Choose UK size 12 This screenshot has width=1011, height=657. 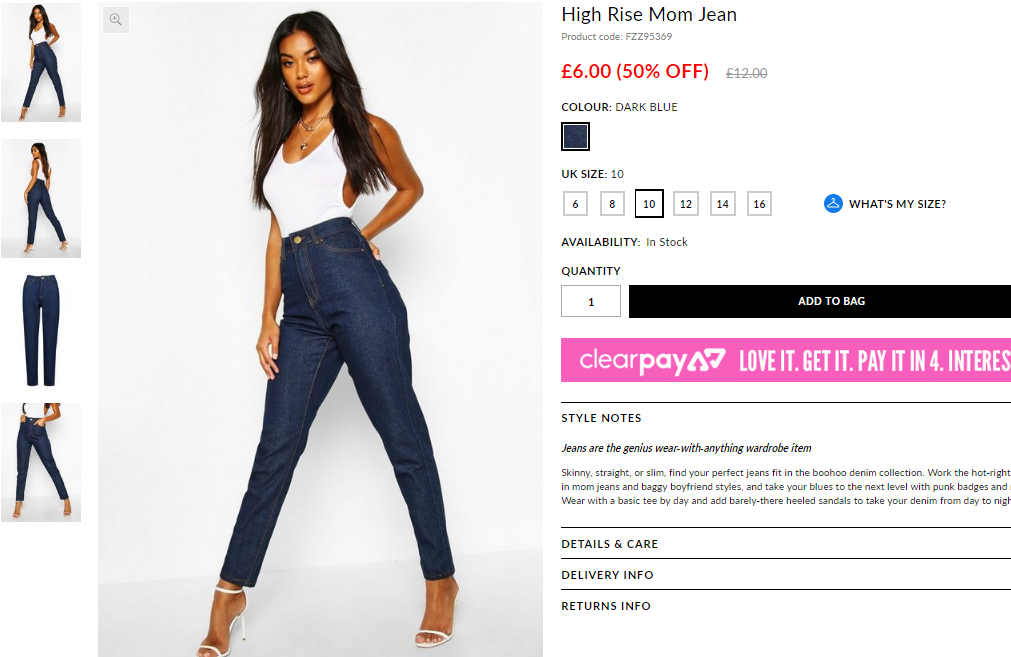click(x=685, y=204)
